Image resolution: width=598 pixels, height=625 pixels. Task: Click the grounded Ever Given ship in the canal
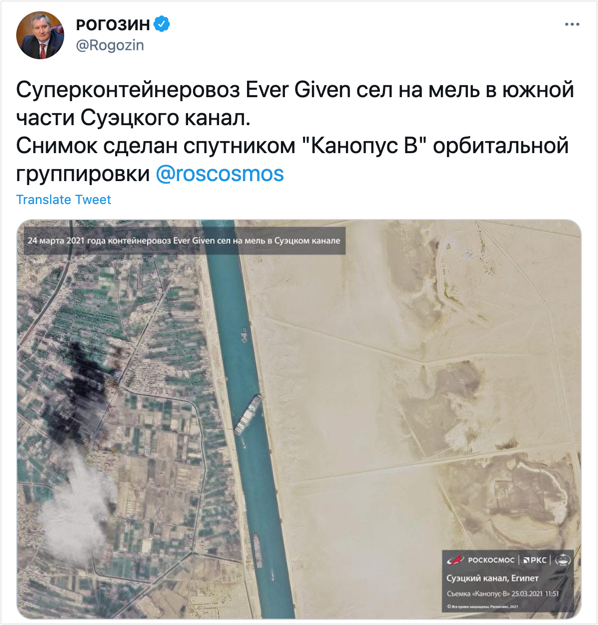pyautogui.click(x=248, y=415)
